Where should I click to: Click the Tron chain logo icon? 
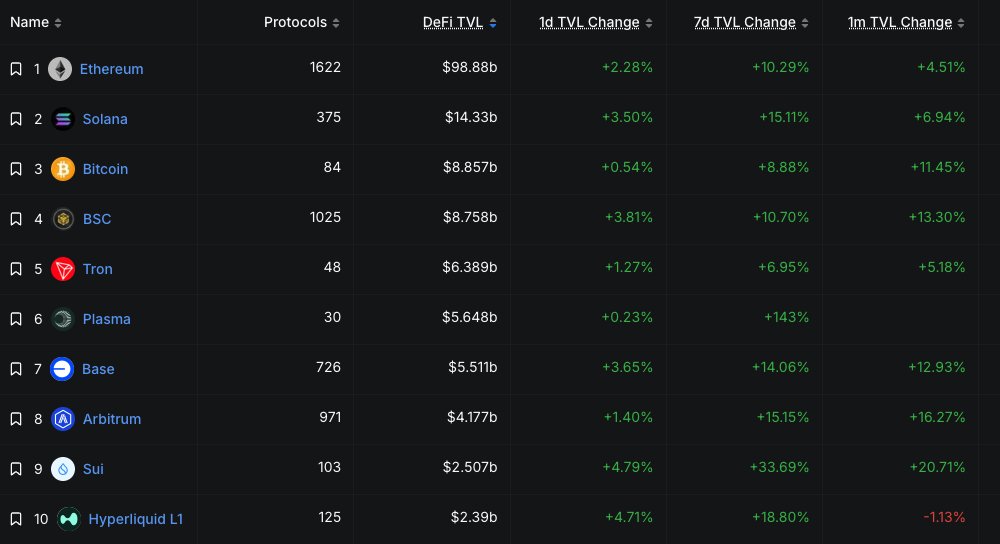(x=63, y=269)
